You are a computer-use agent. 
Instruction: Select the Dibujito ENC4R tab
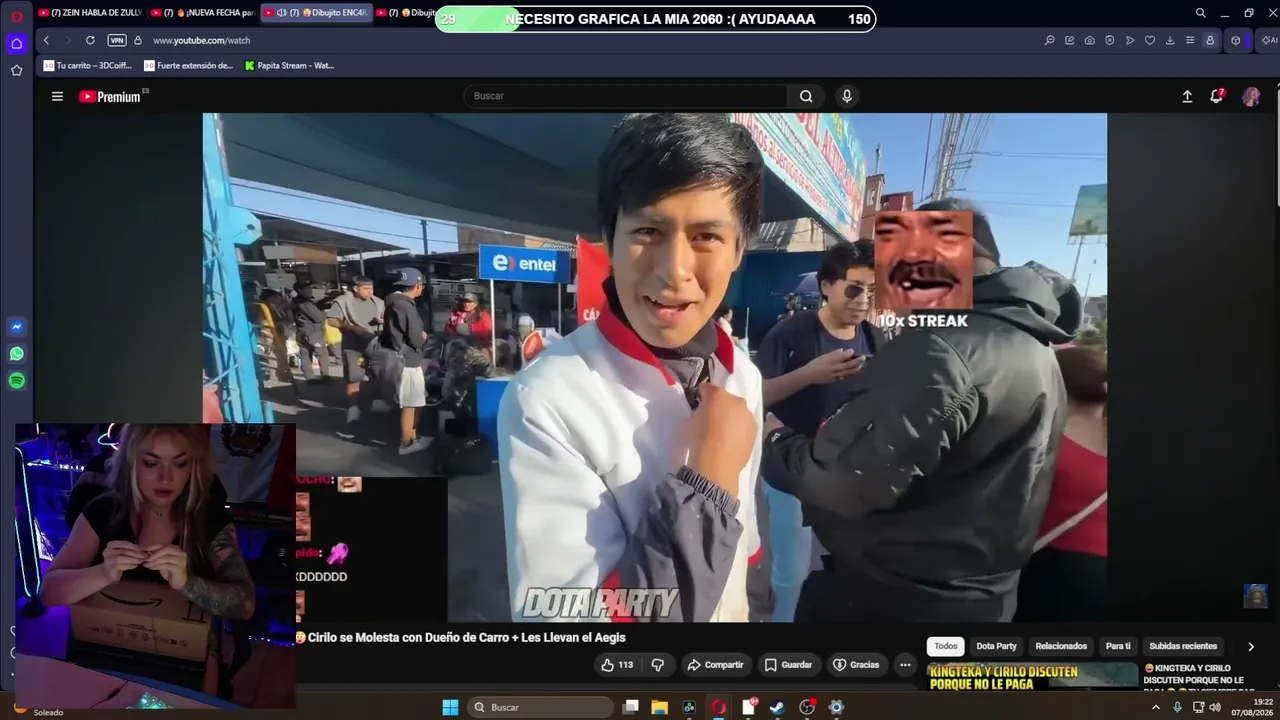coord(315,13)
